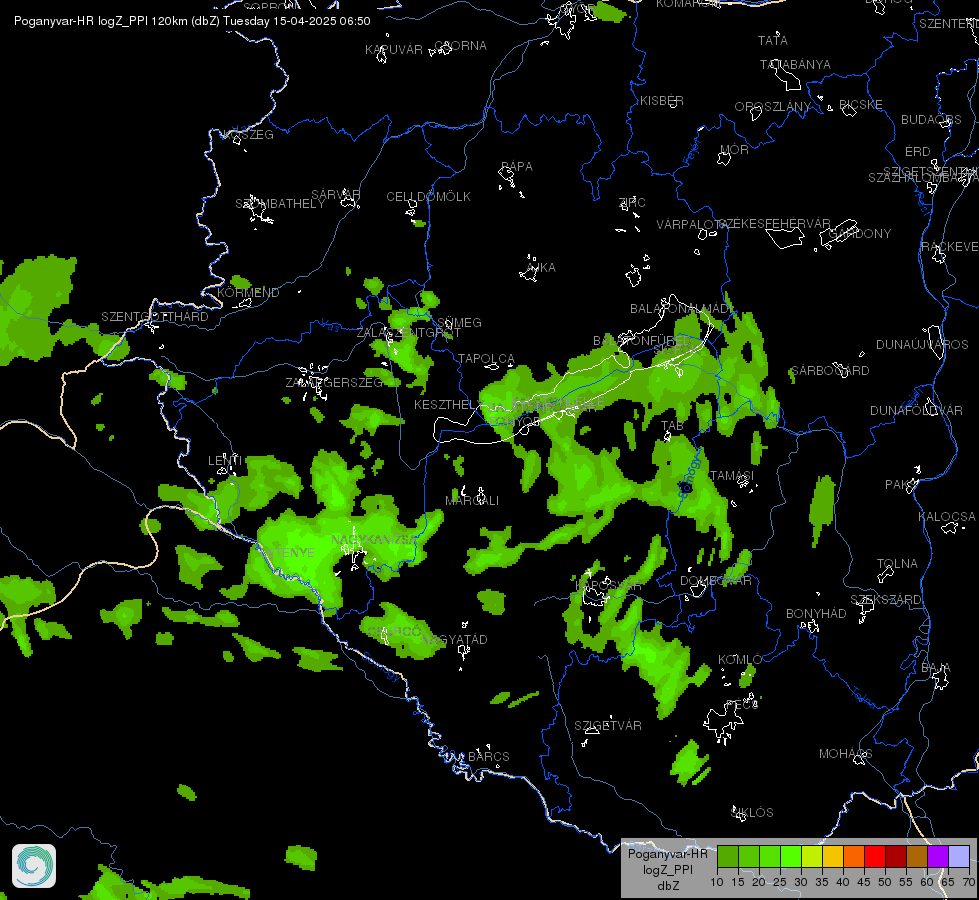The image size is (979, 900).
Task: Select the BALATONALMÁDI town label
Action: coord(683,309)
